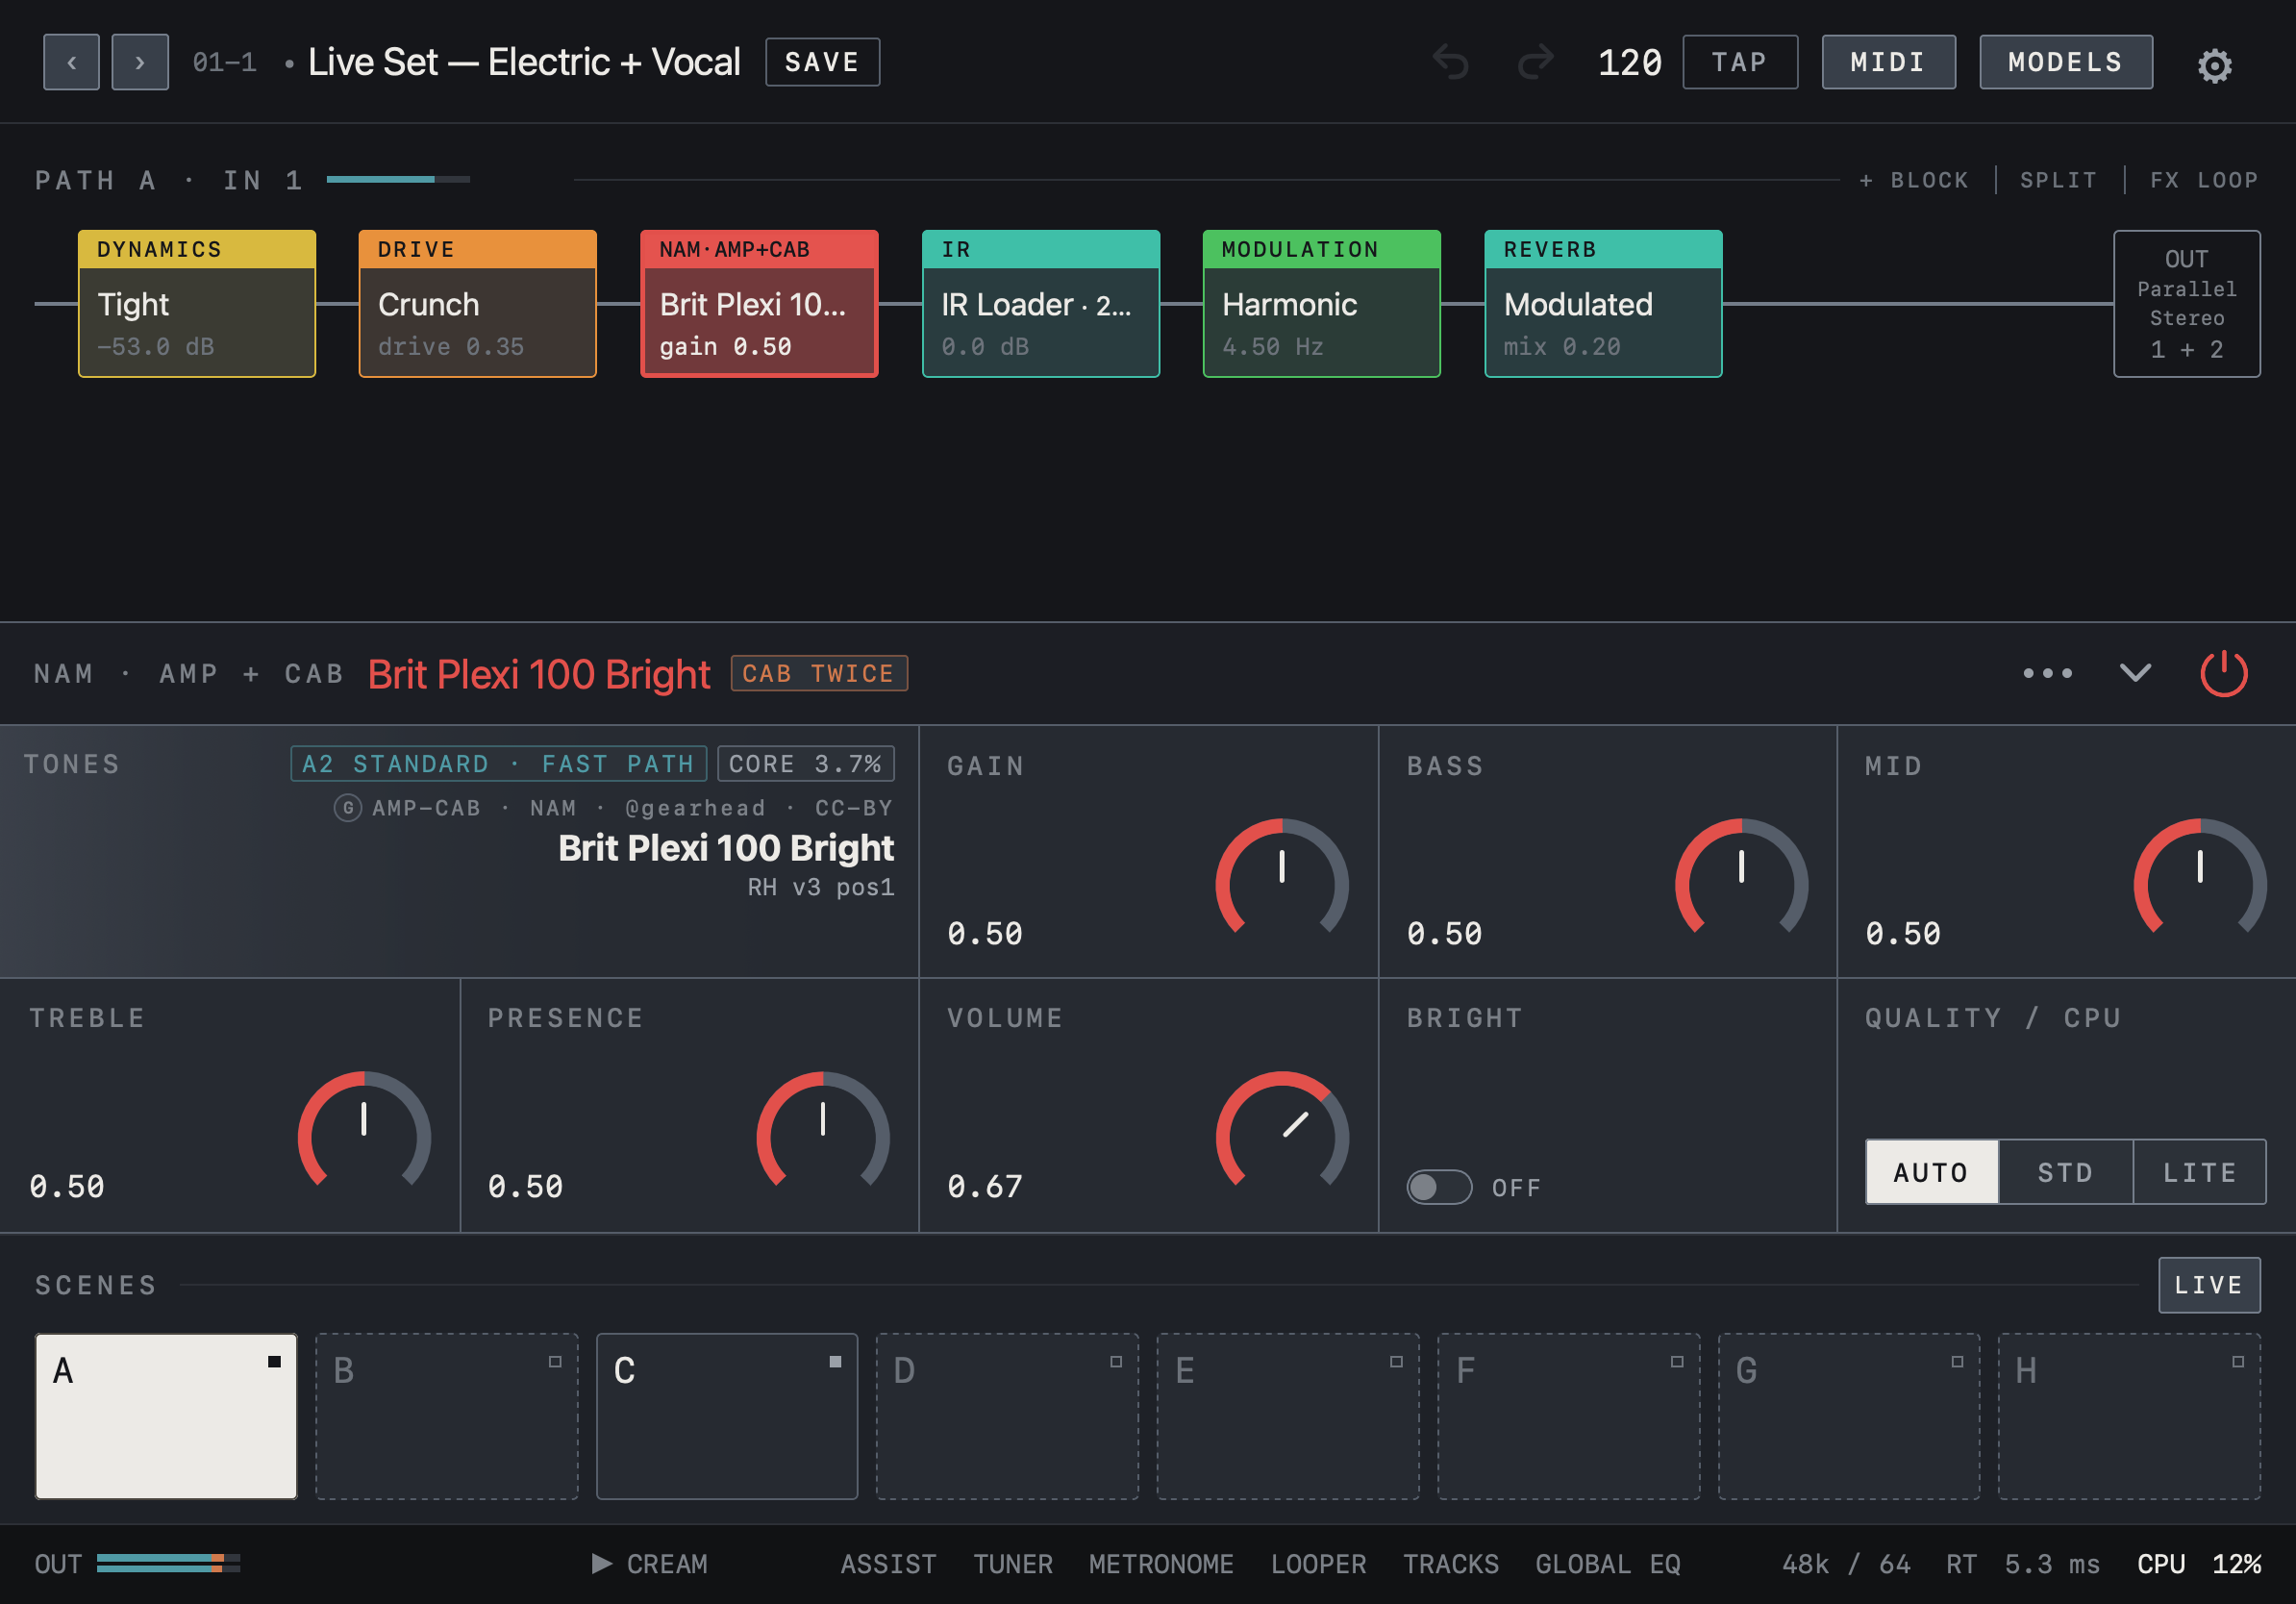Viewport: 2296px width, 1604px height.
Task: Toggle the Scene C marker square
Action: tap(835, 1361)
